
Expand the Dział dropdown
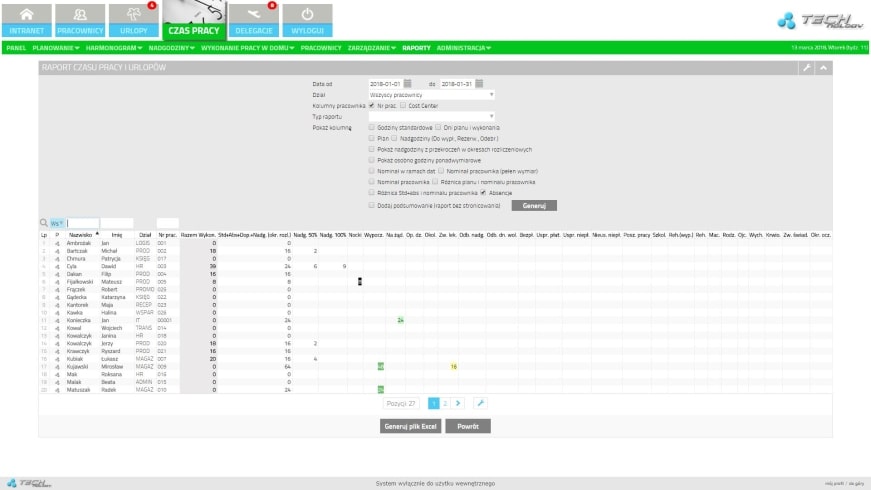pos(432,94)
